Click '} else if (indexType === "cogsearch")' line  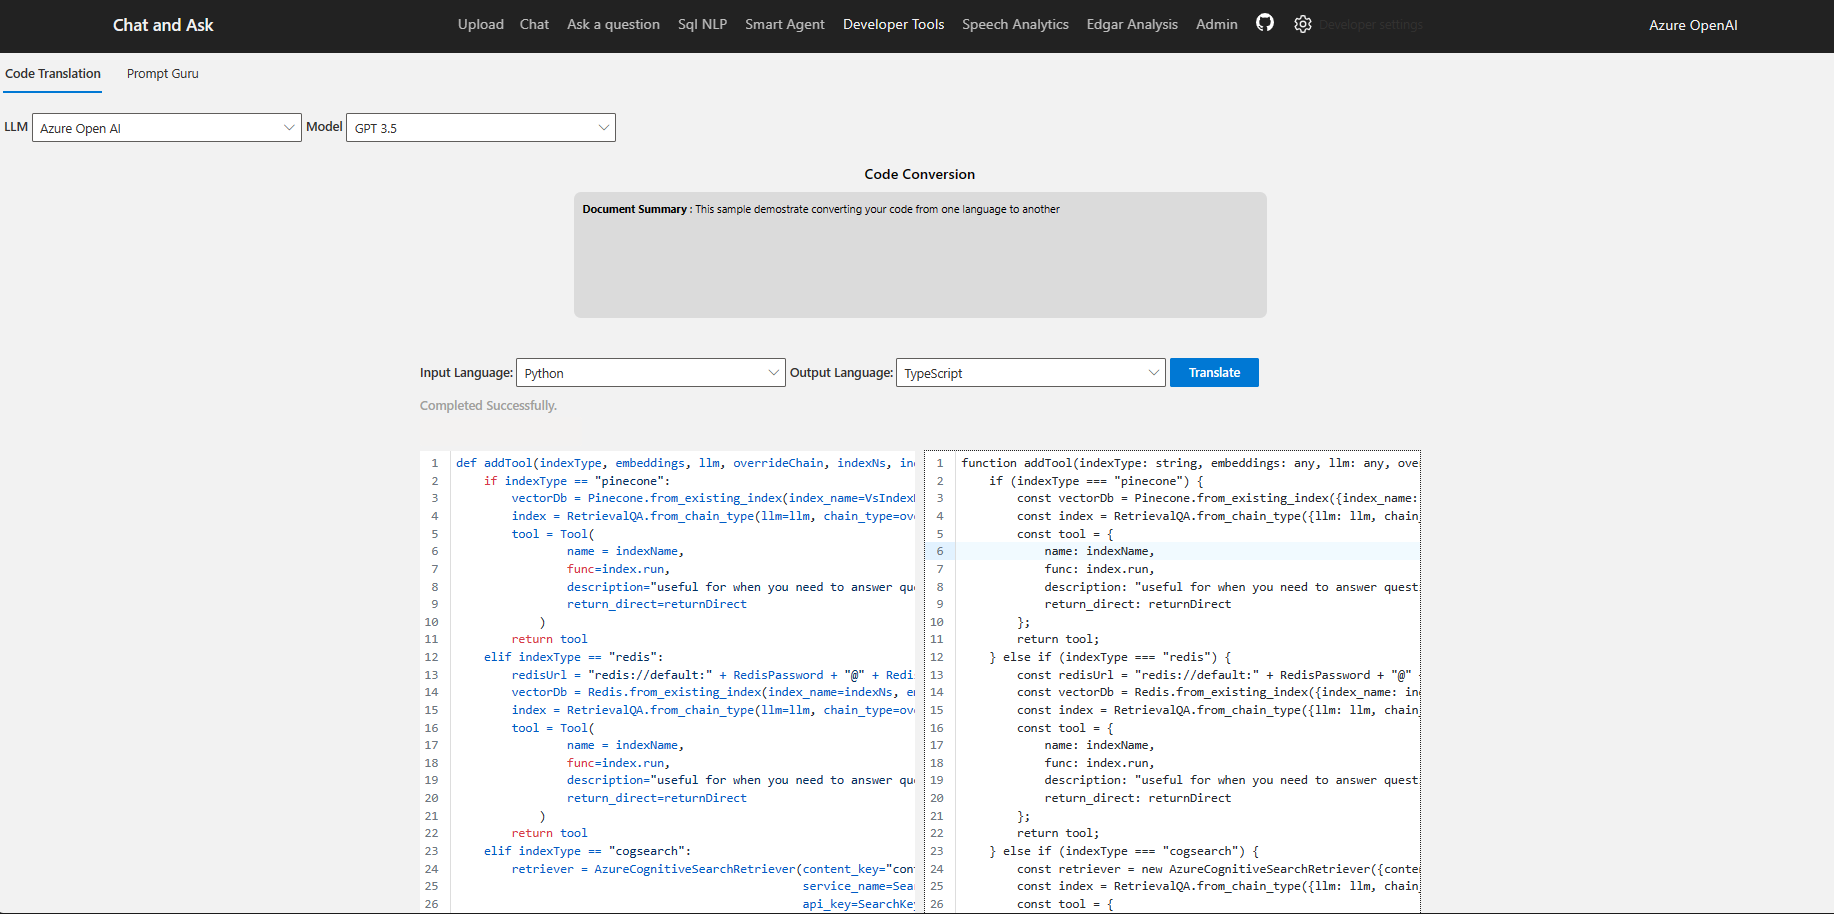click(x=1125, y=851)
